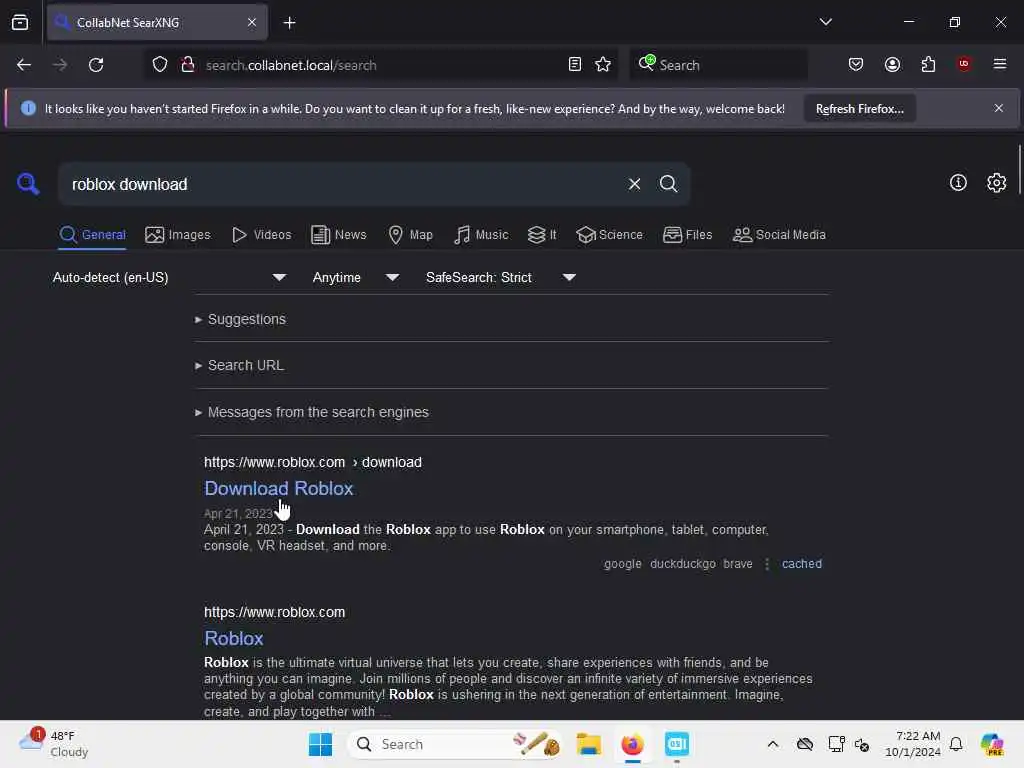Open File Explorer from taskbar
The width and height of the screenshot is (1024, 768).
click(x=588, y=744)
